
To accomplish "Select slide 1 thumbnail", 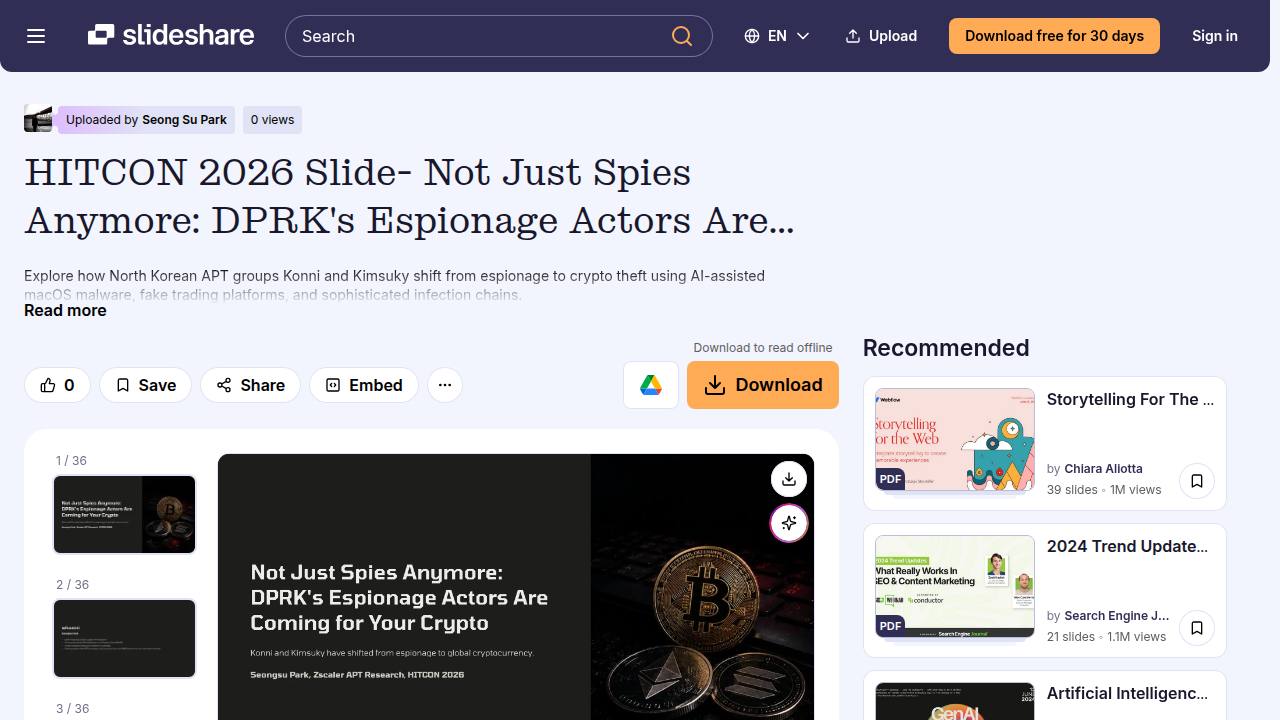I will pos(125,514).
